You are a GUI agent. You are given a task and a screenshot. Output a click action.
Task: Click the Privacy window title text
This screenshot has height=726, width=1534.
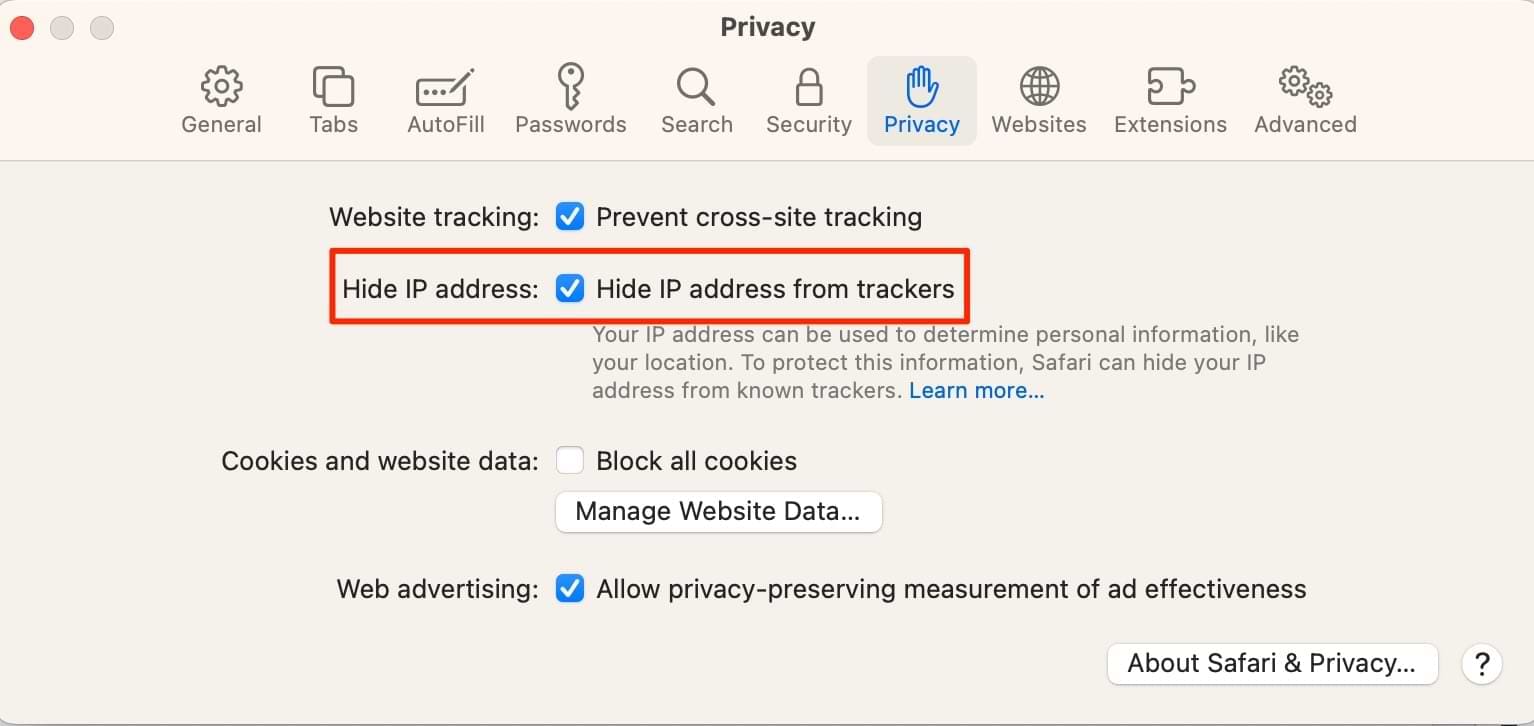[x=767, y=27]
